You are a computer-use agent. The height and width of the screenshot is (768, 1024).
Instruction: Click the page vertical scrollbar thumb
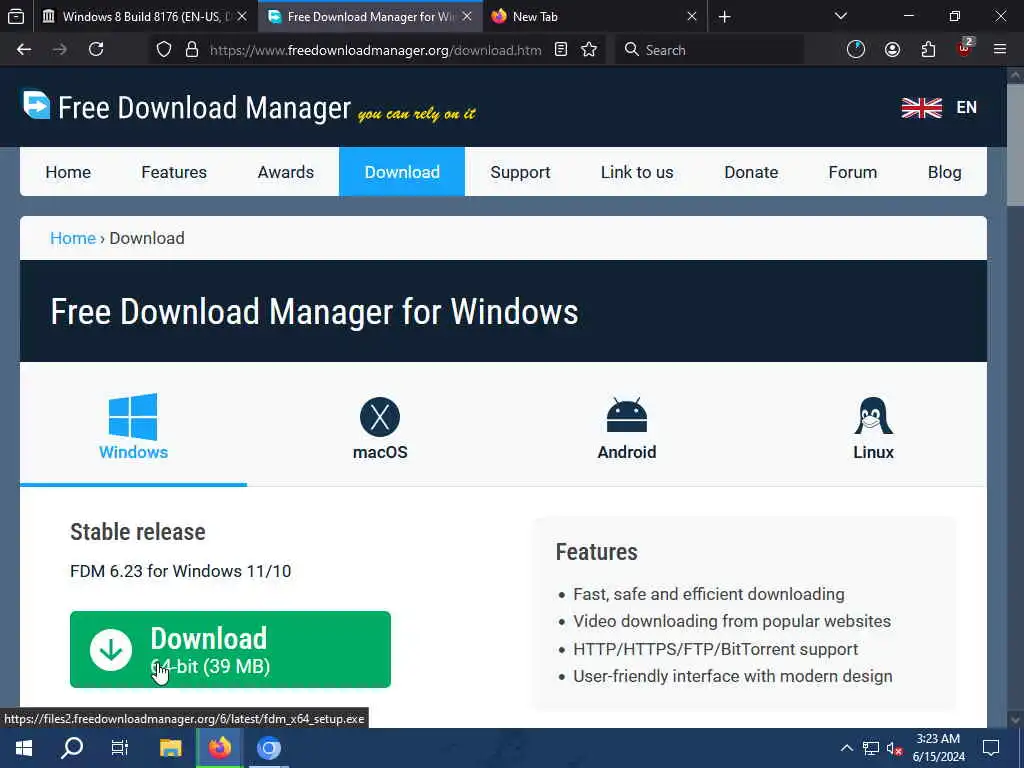tap(1015, 145)
